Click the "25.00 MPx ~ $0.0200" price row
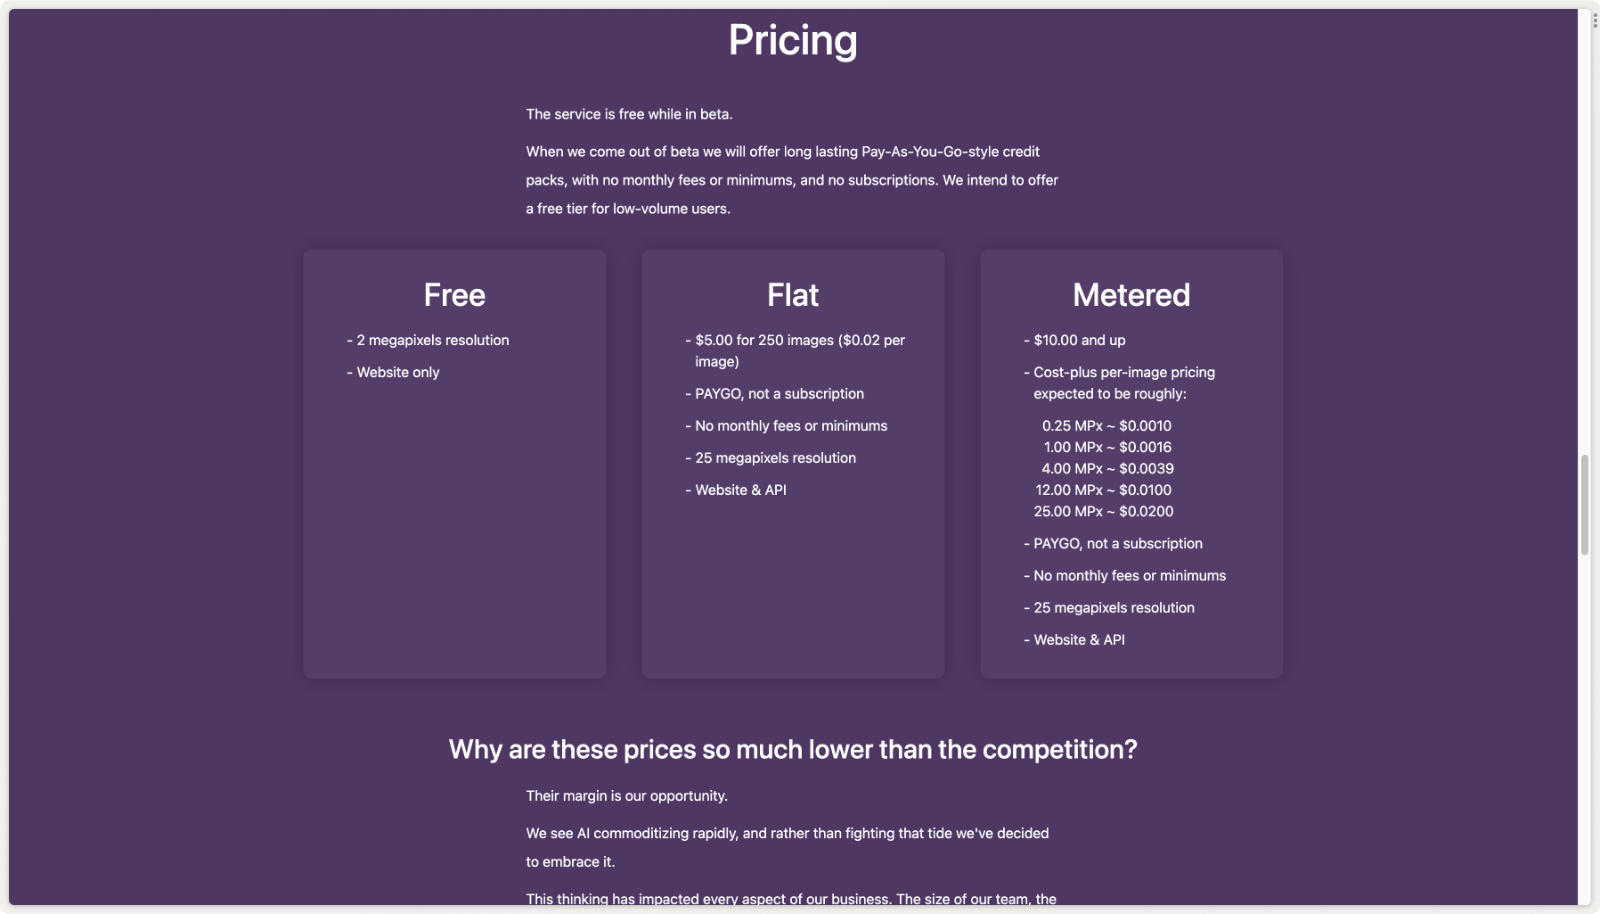The height and width of the screenshot is (914, 1600). coord(1103,511)
